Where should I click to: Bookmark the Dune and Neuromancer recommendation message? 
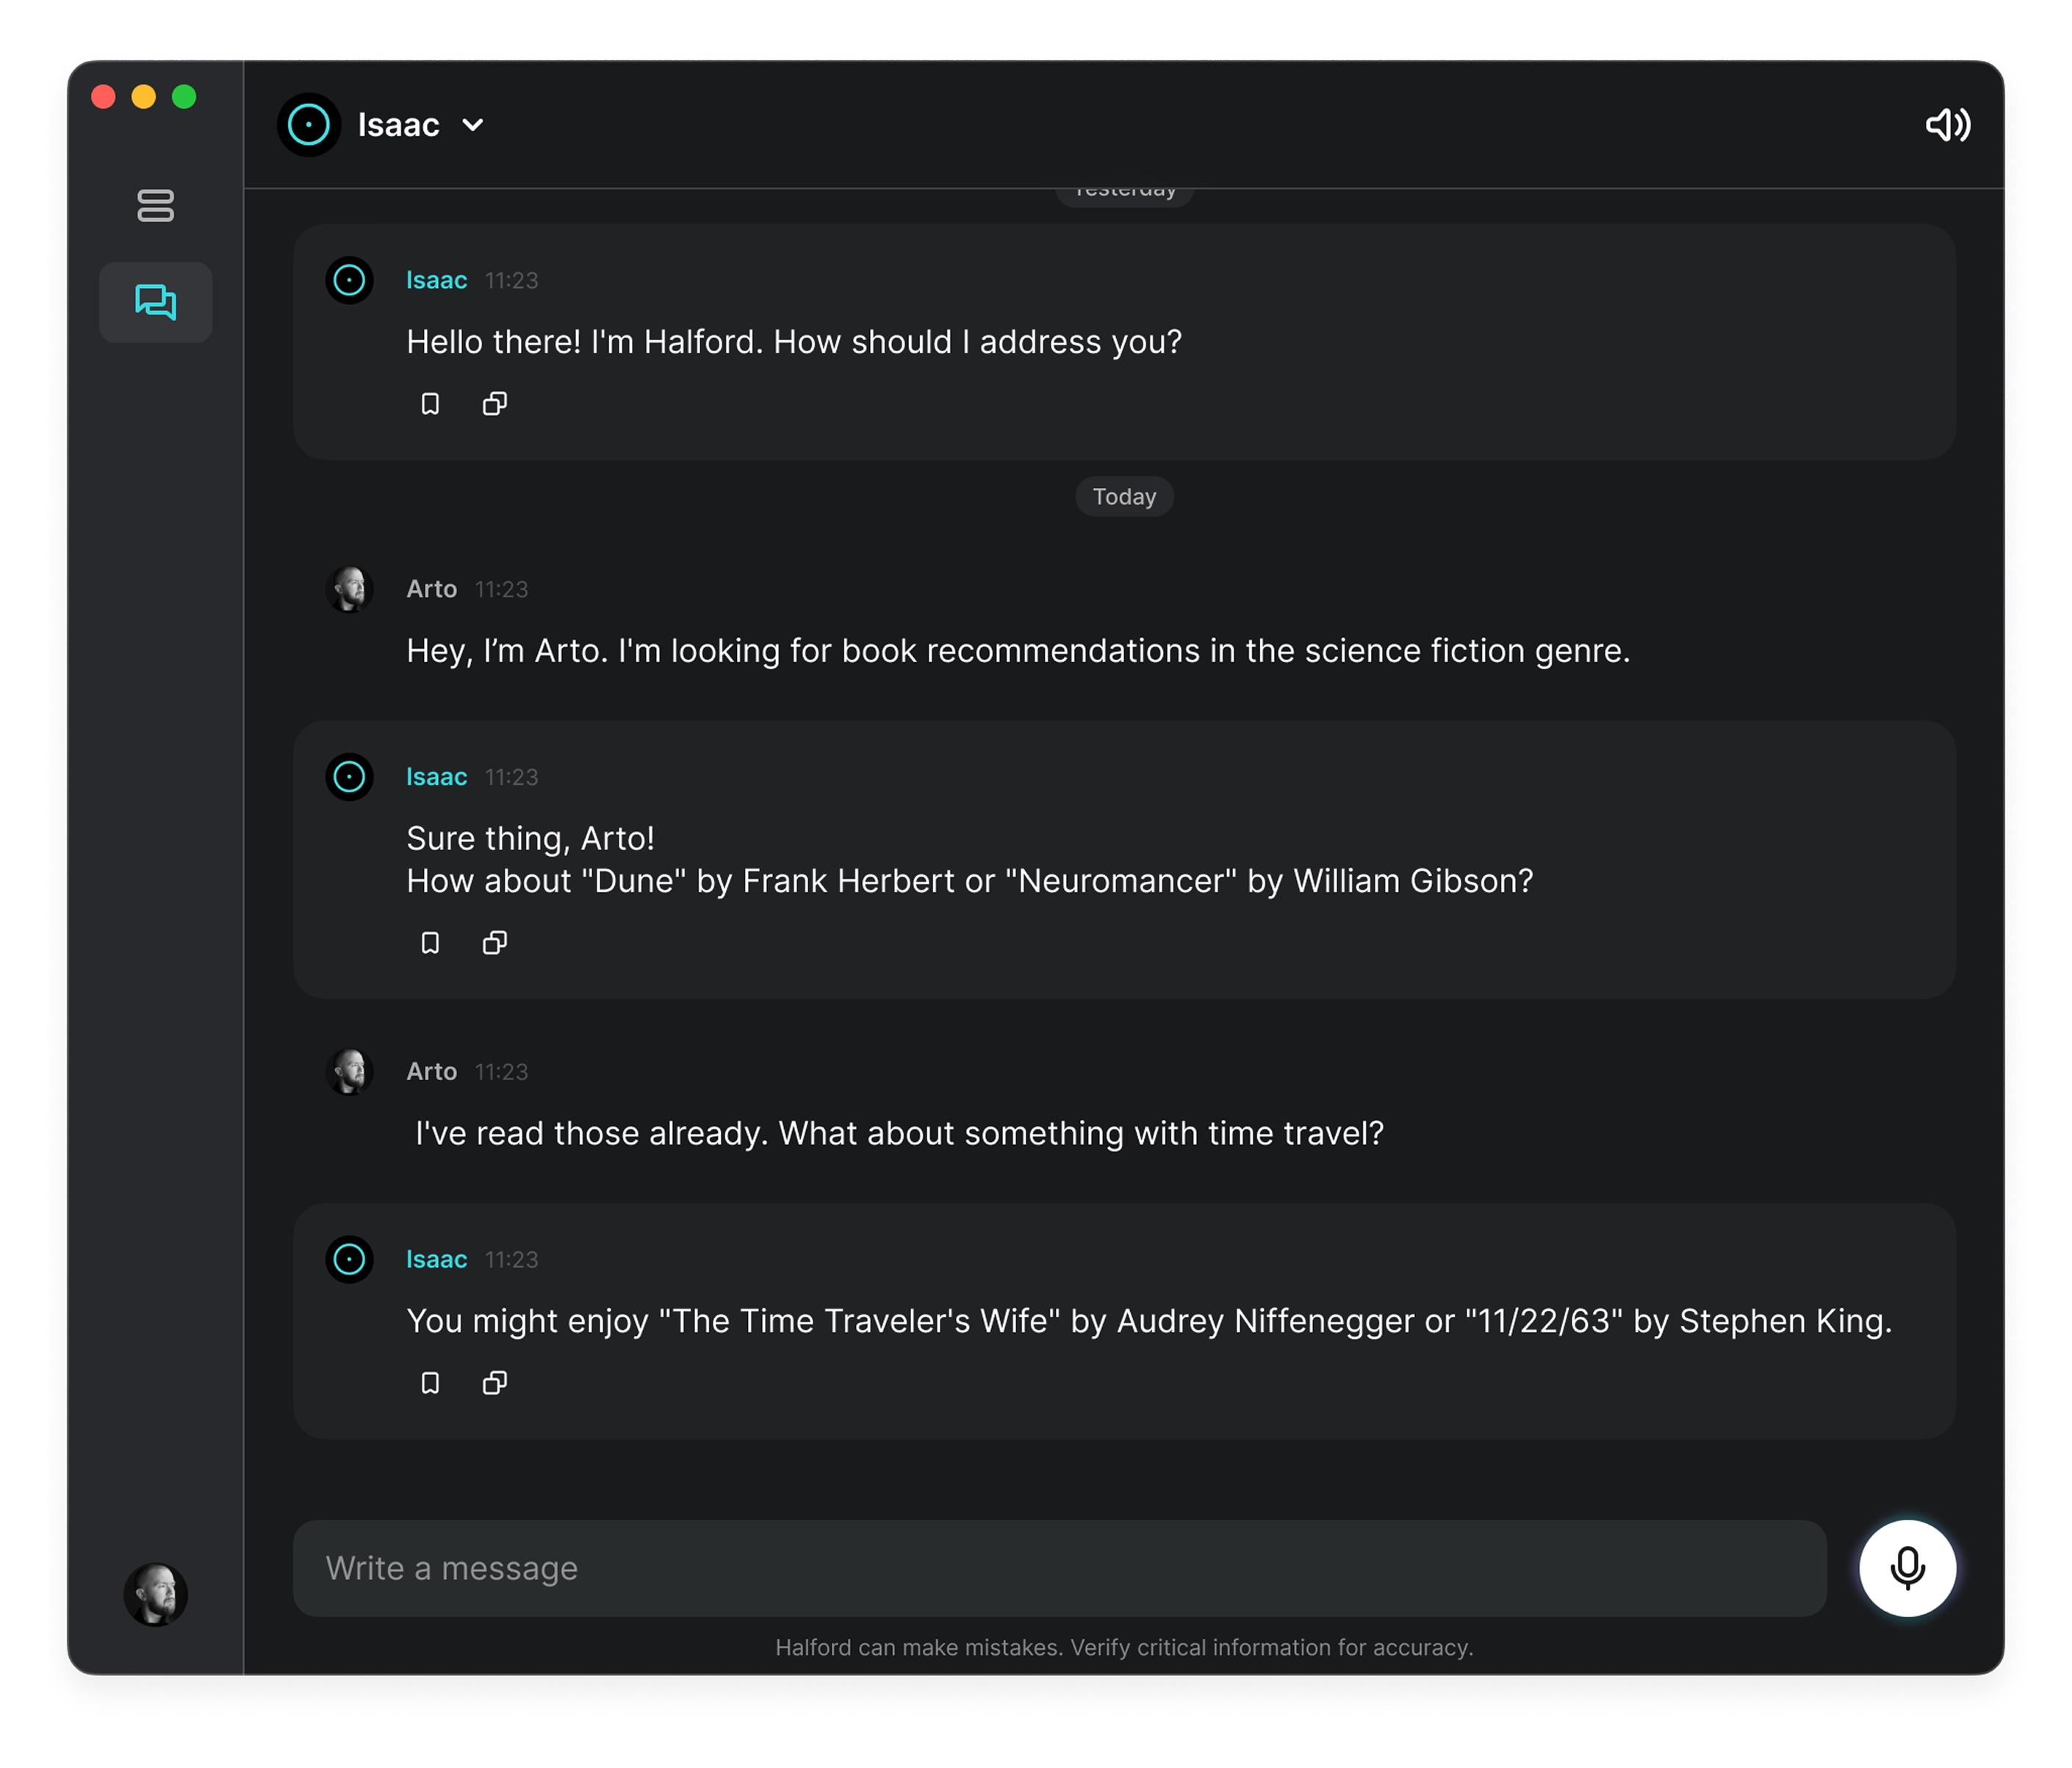coord(430,942)
